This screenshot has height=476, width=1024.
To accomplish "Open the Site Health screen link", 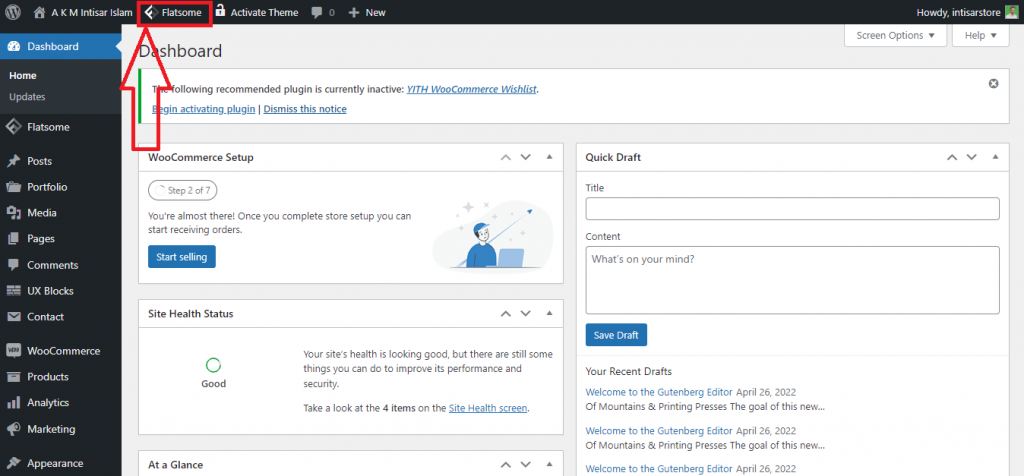I will pos(488,408).
